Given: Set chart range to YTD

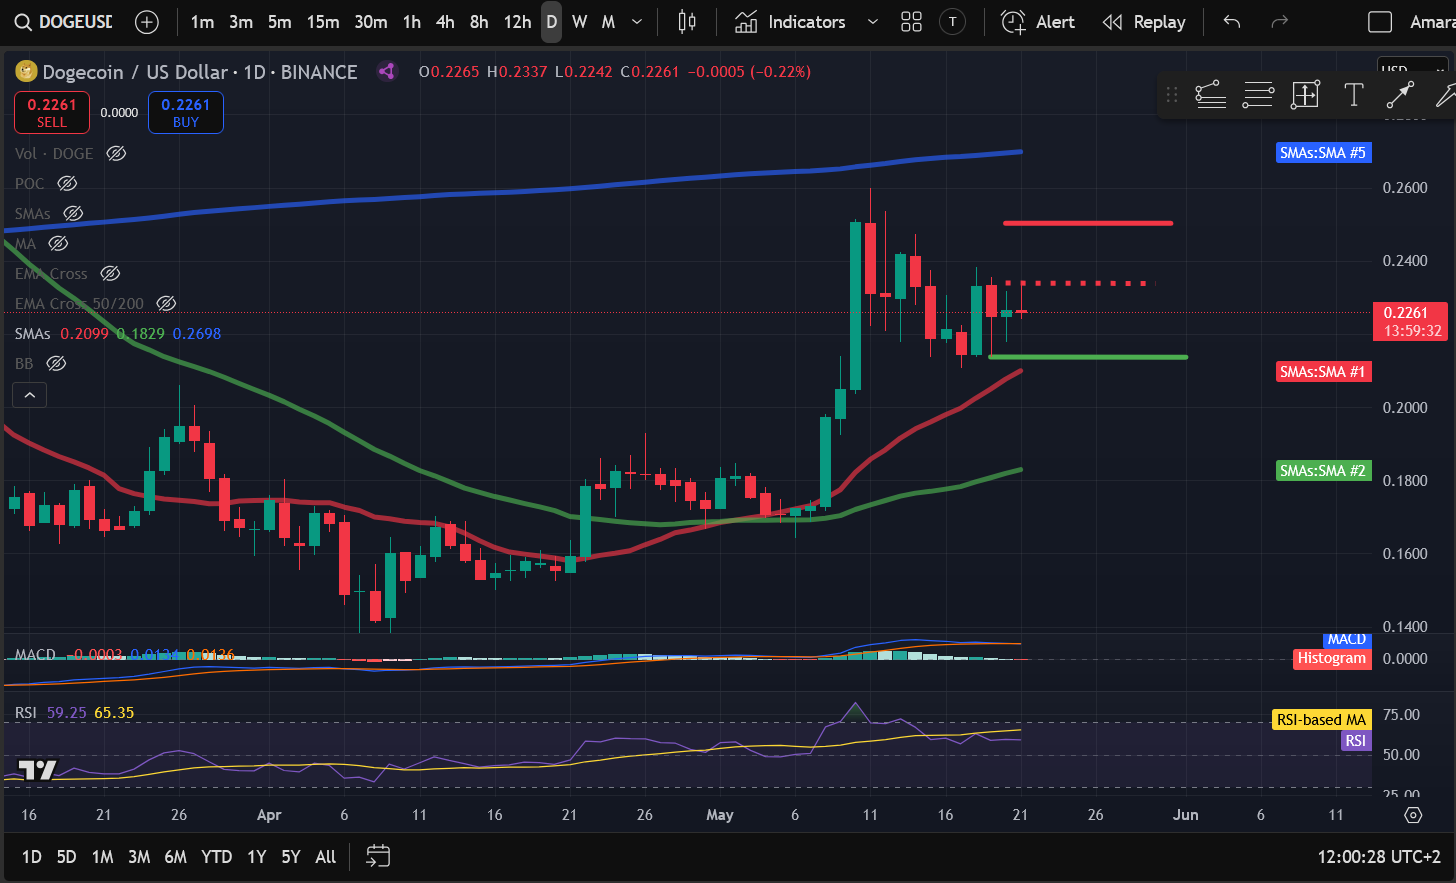Looking at the screenshot, I should pos(216,856).
